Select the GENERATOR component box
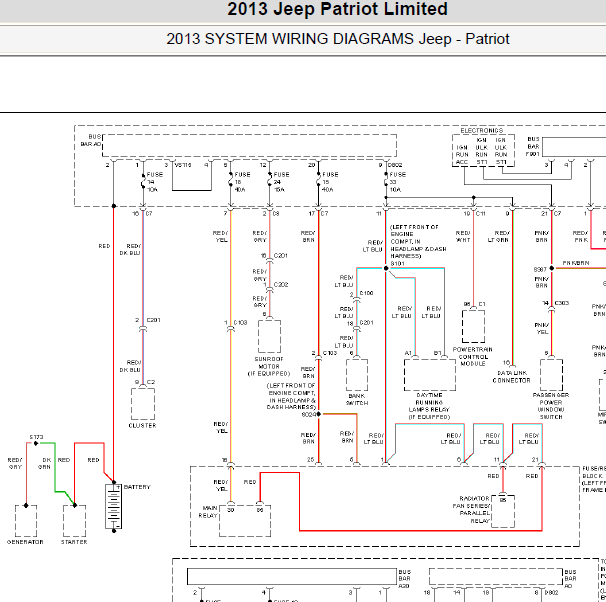The image size is (606, 602). (x=26, y=521)
